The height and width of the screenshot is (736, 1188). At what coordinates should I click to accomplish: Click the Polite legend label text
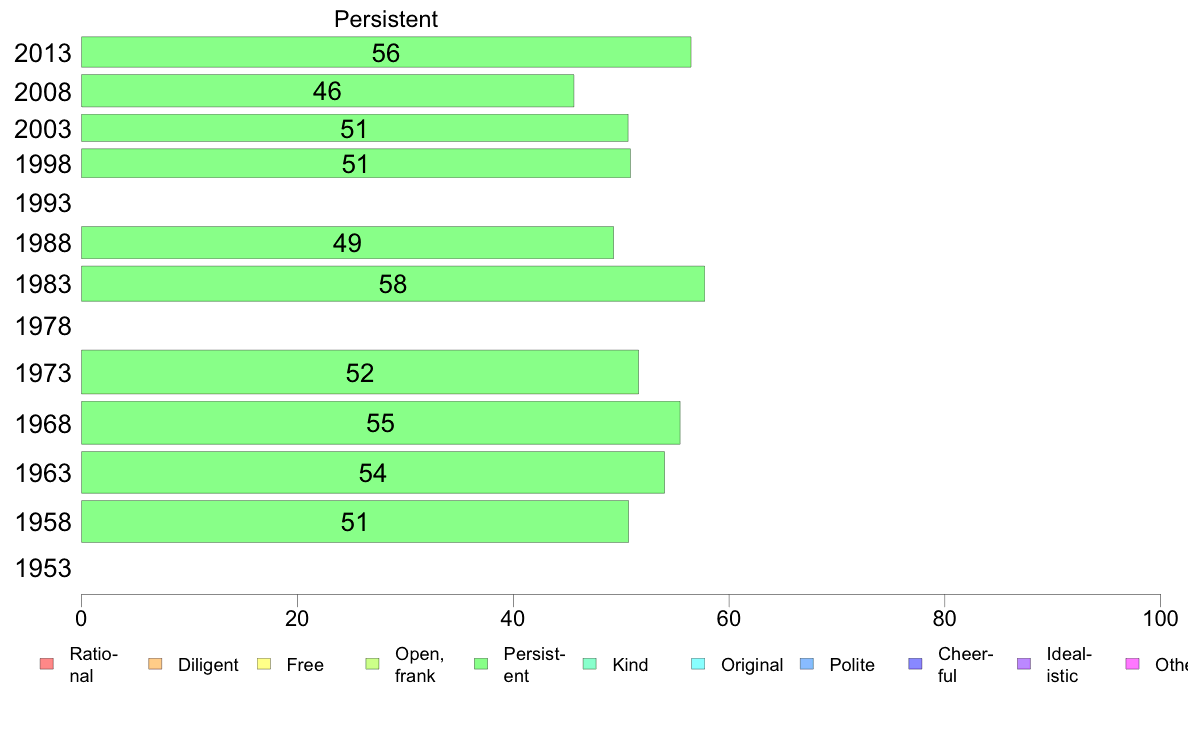(x=852, y=665)
